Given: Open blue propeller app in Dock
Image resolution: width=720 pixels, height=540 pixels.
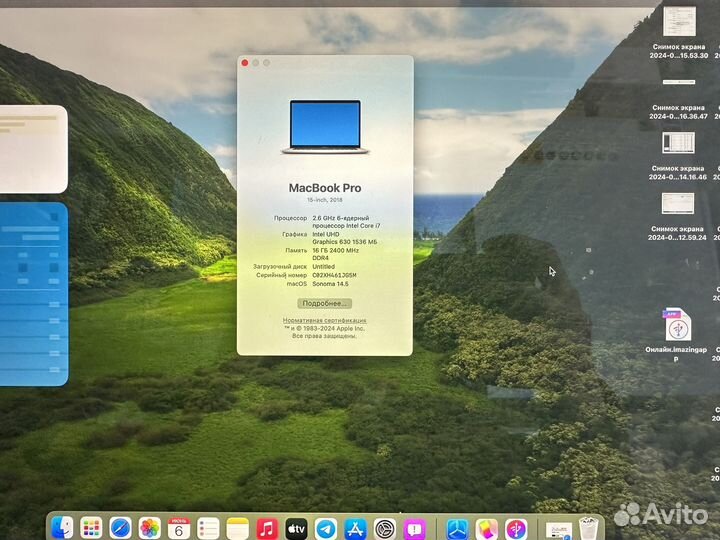Looking at the screenshot, I should [x=457, y=529].
